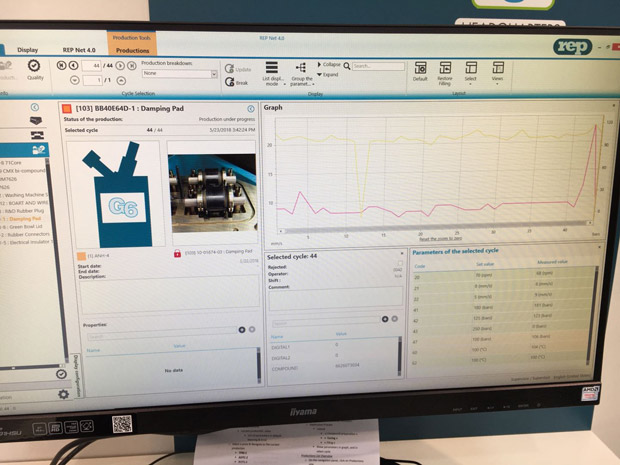The height and width of the screenshot is (465, 620).
Task: Select the Washing Machine list item
Action: (x=24, y=195)
